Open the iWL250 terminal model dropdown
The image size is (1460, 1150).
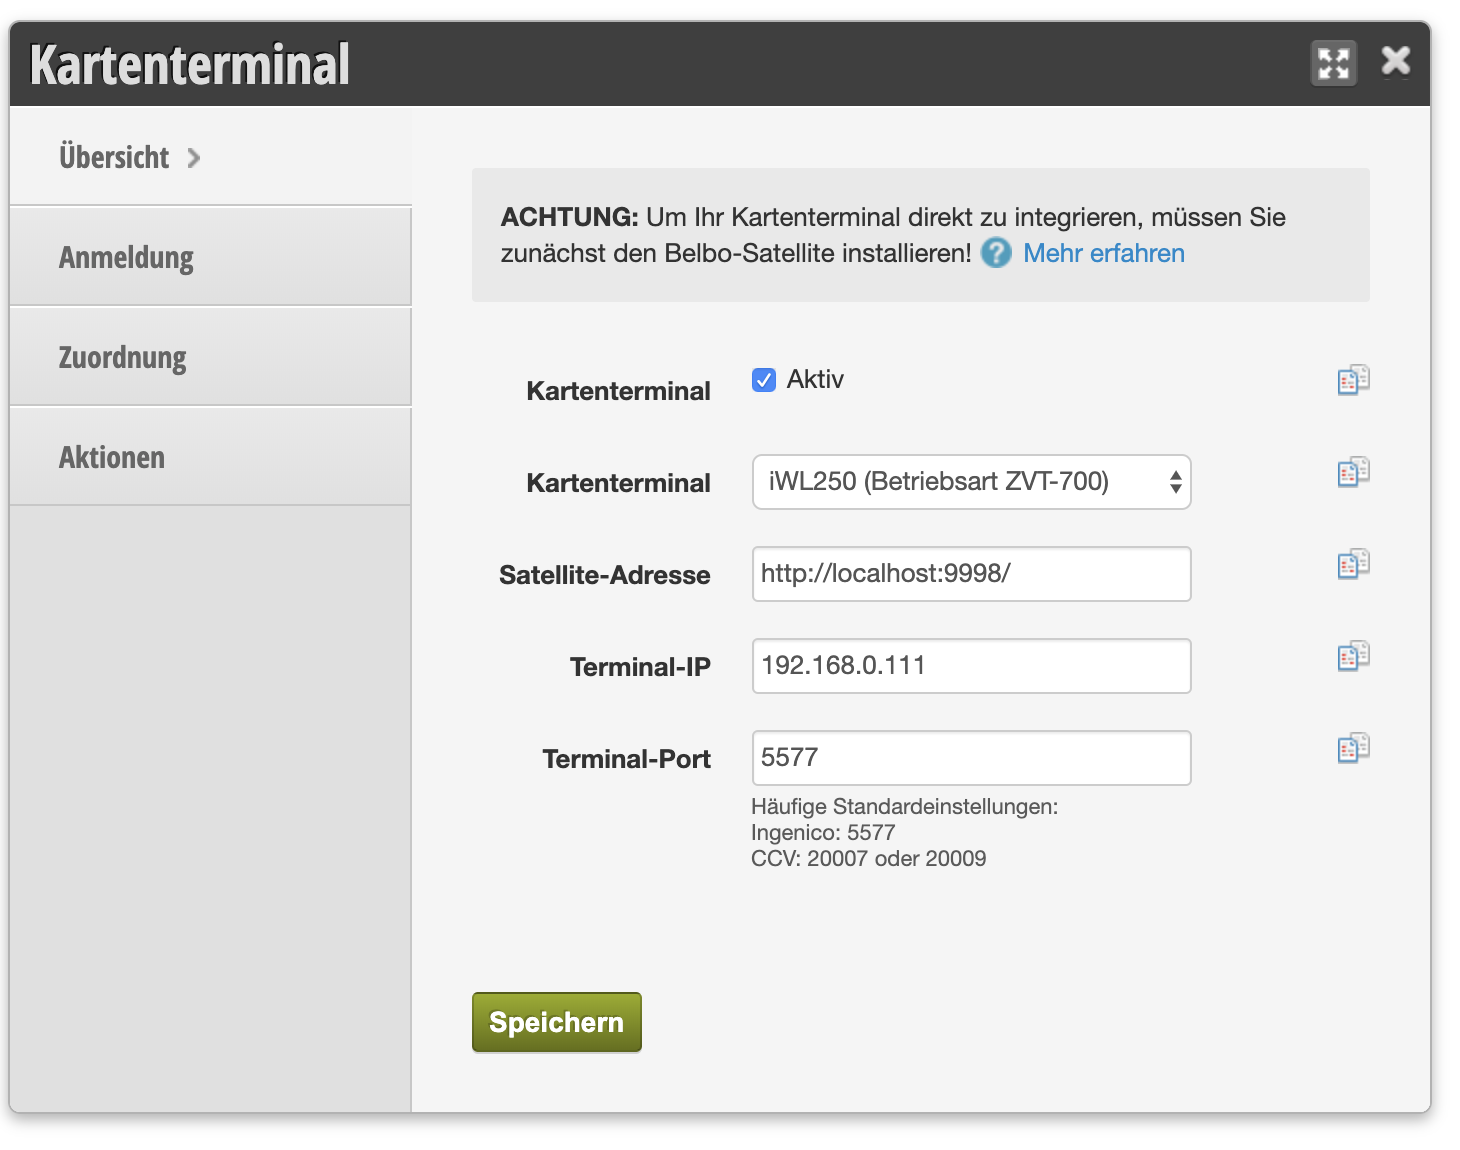point(970,482)
